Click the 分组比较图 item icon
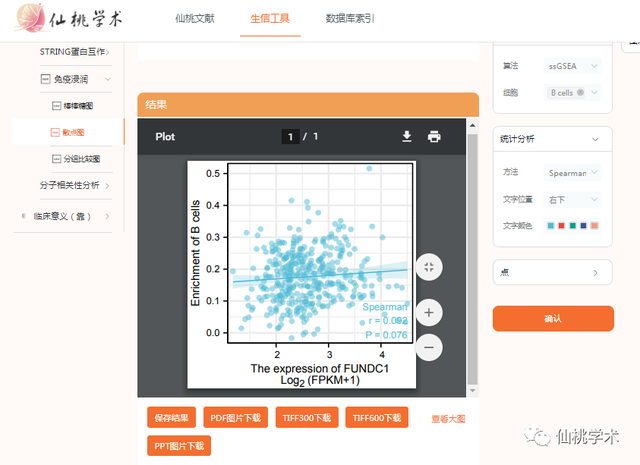Viewport: 640px width, 465px height. coord(56,159)
